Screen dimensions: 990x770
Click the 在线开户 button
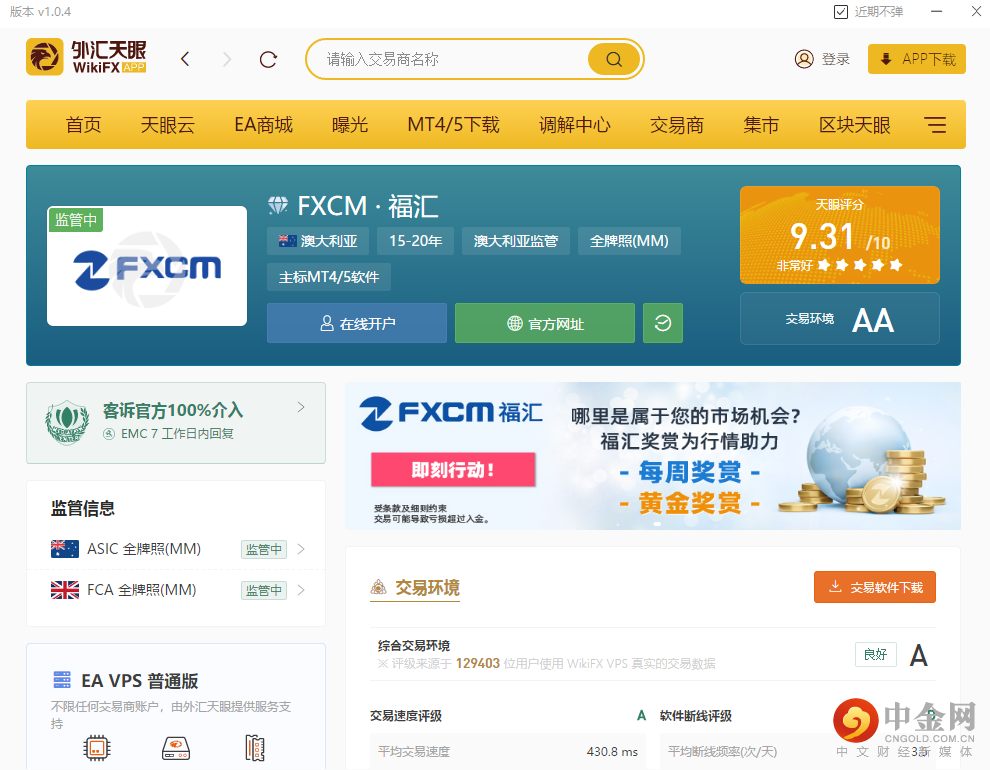click(356, 323)
